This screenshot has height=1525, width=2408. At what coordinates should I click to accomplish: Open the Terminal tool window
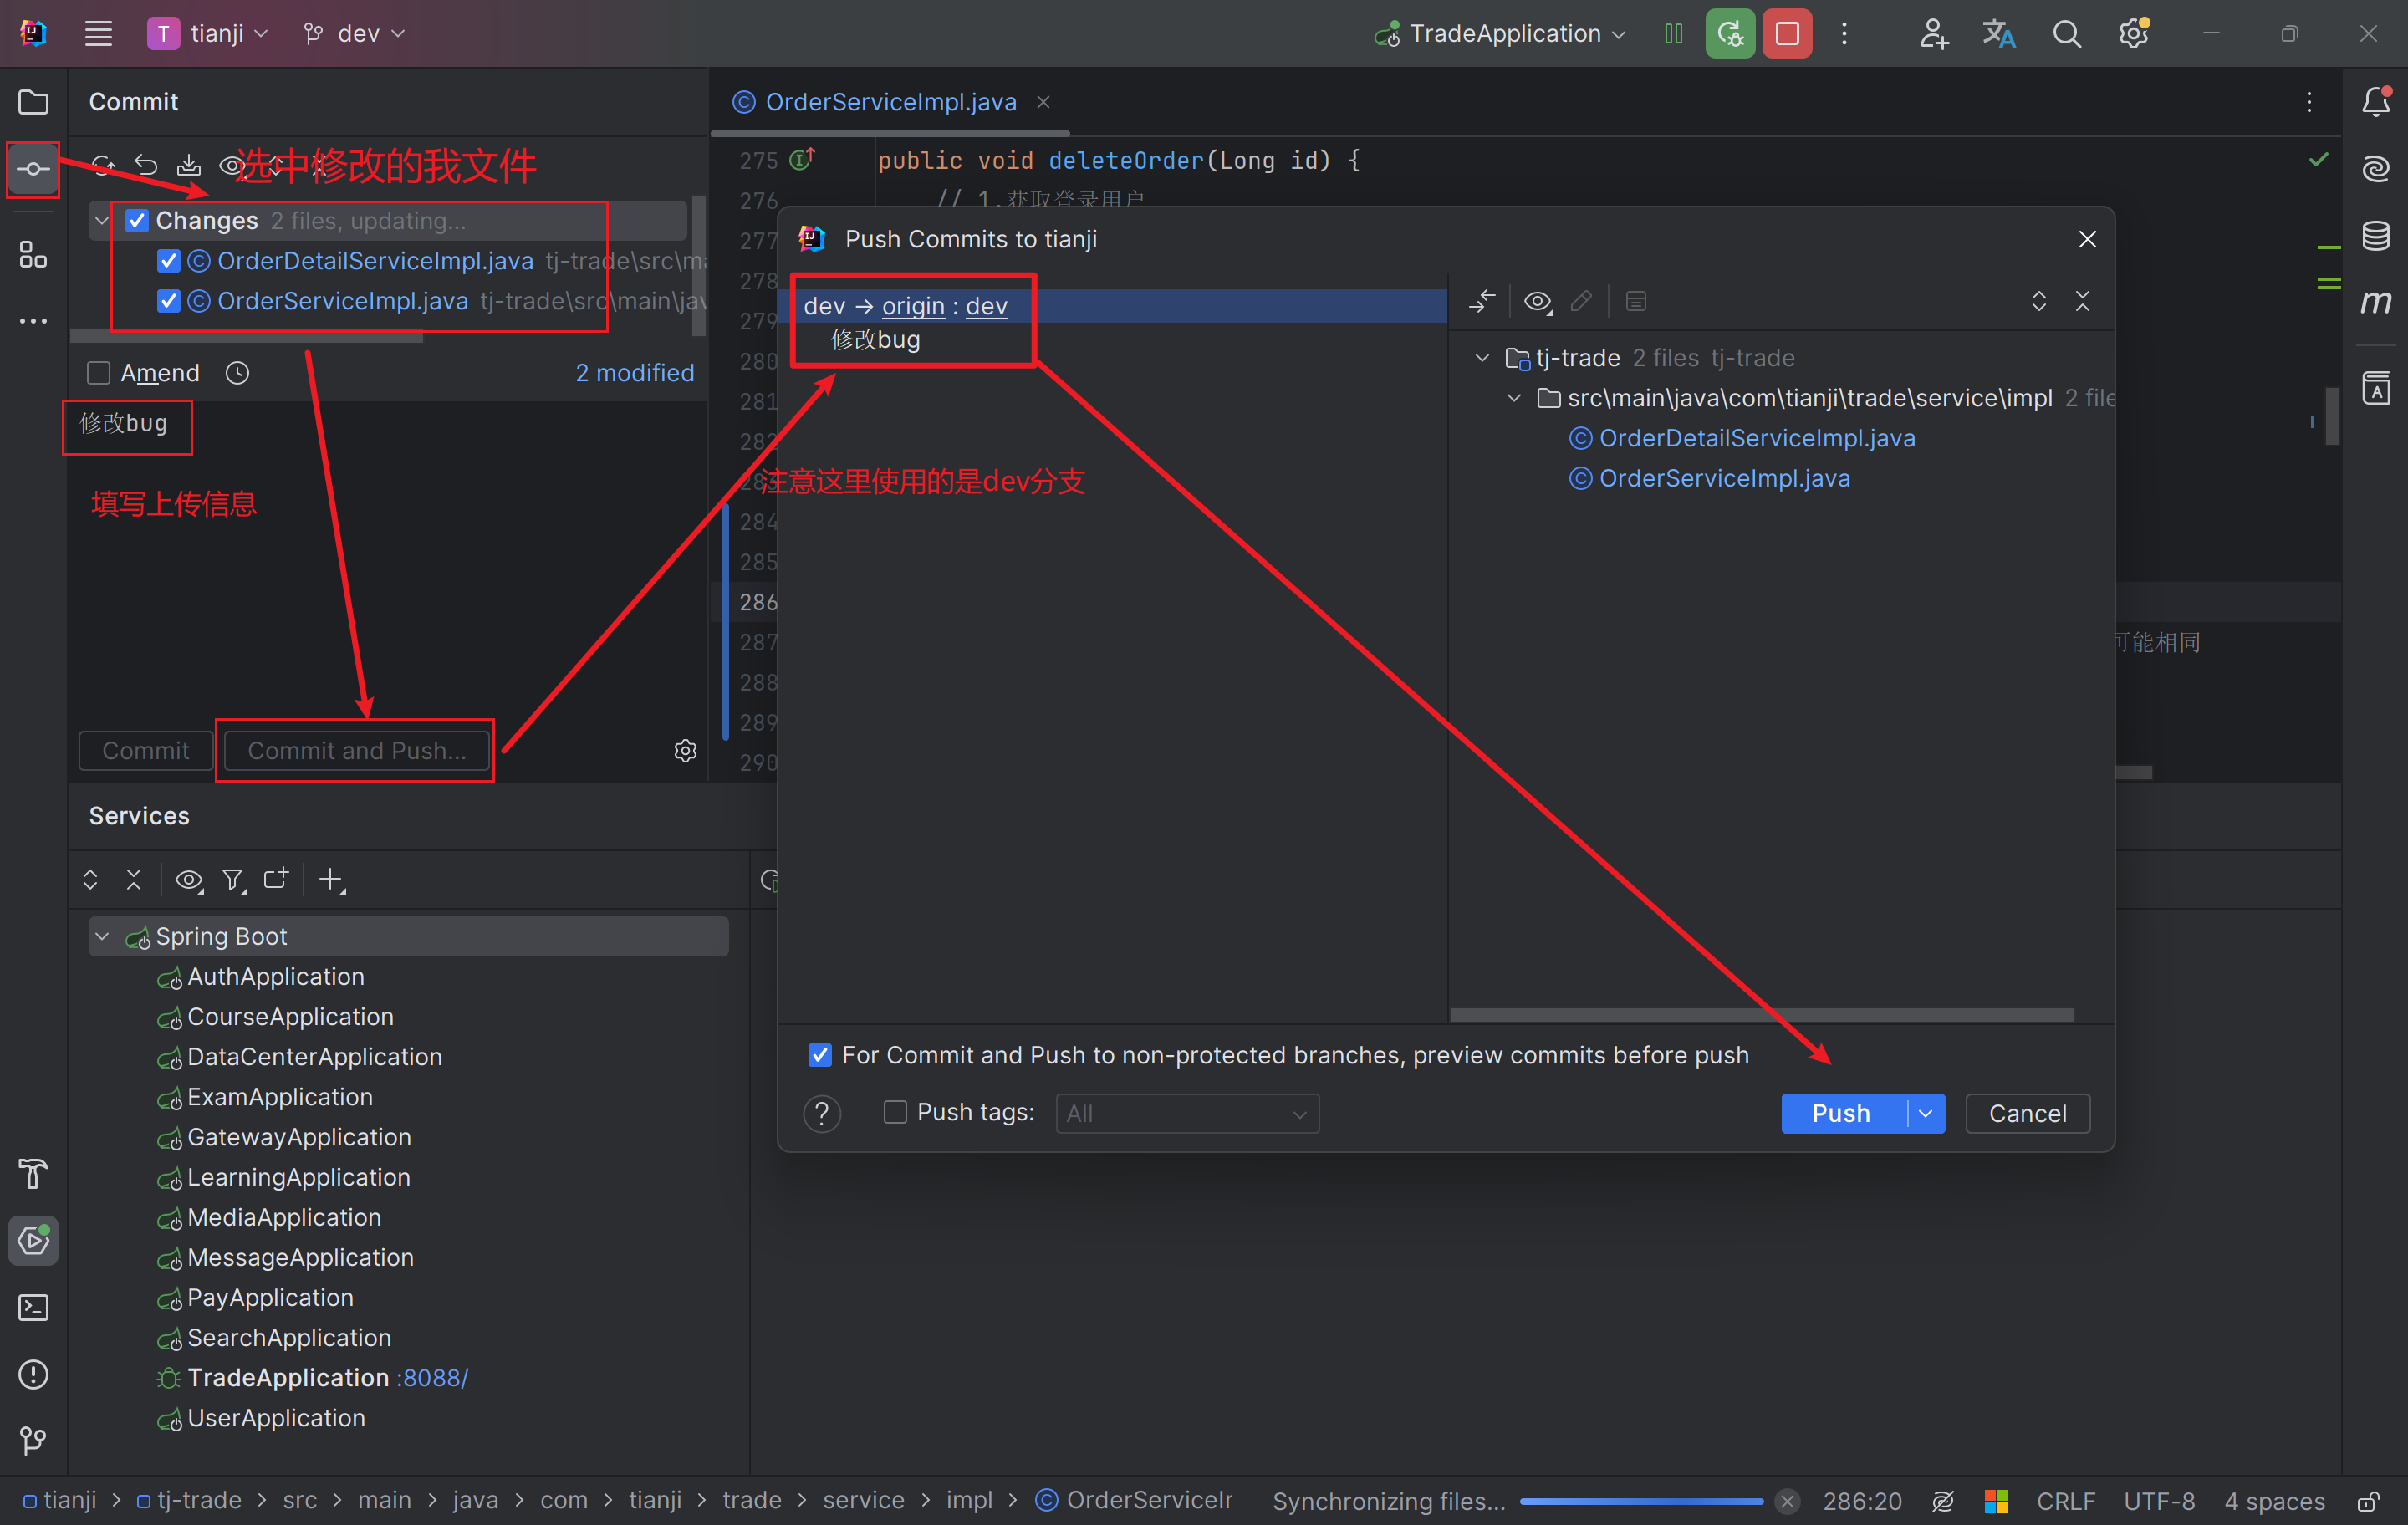(33, 1308)
